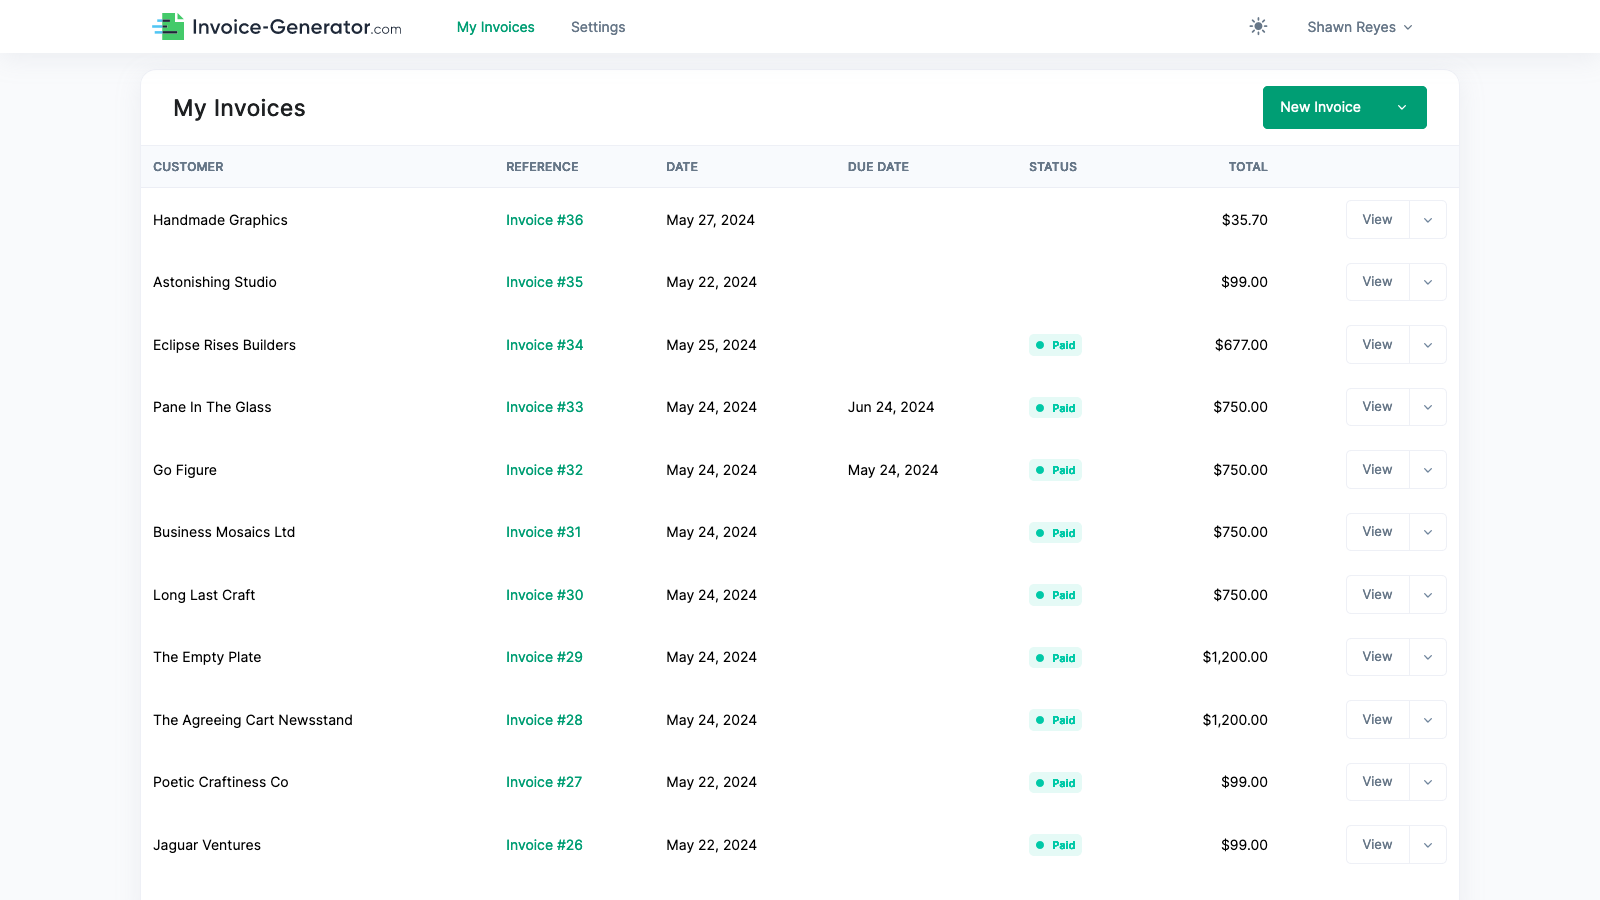Open the Settings page
Image resolution: width=1600 pixels, height=900 pixels.
(597, 27)
